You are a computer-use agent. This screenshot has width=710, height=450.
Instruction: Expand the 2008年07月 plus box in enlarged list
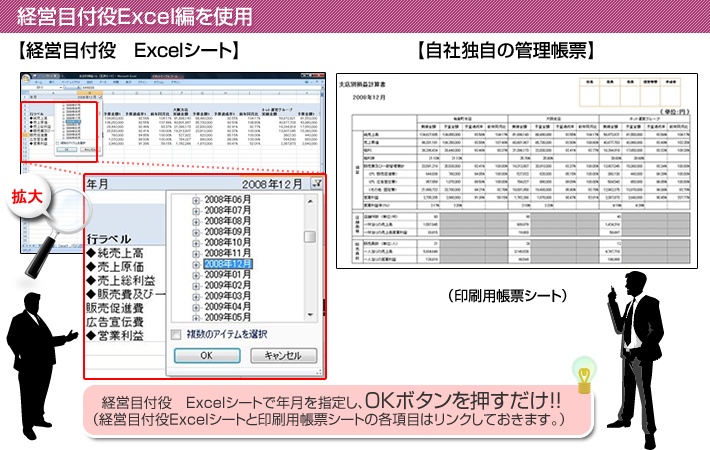196,211
